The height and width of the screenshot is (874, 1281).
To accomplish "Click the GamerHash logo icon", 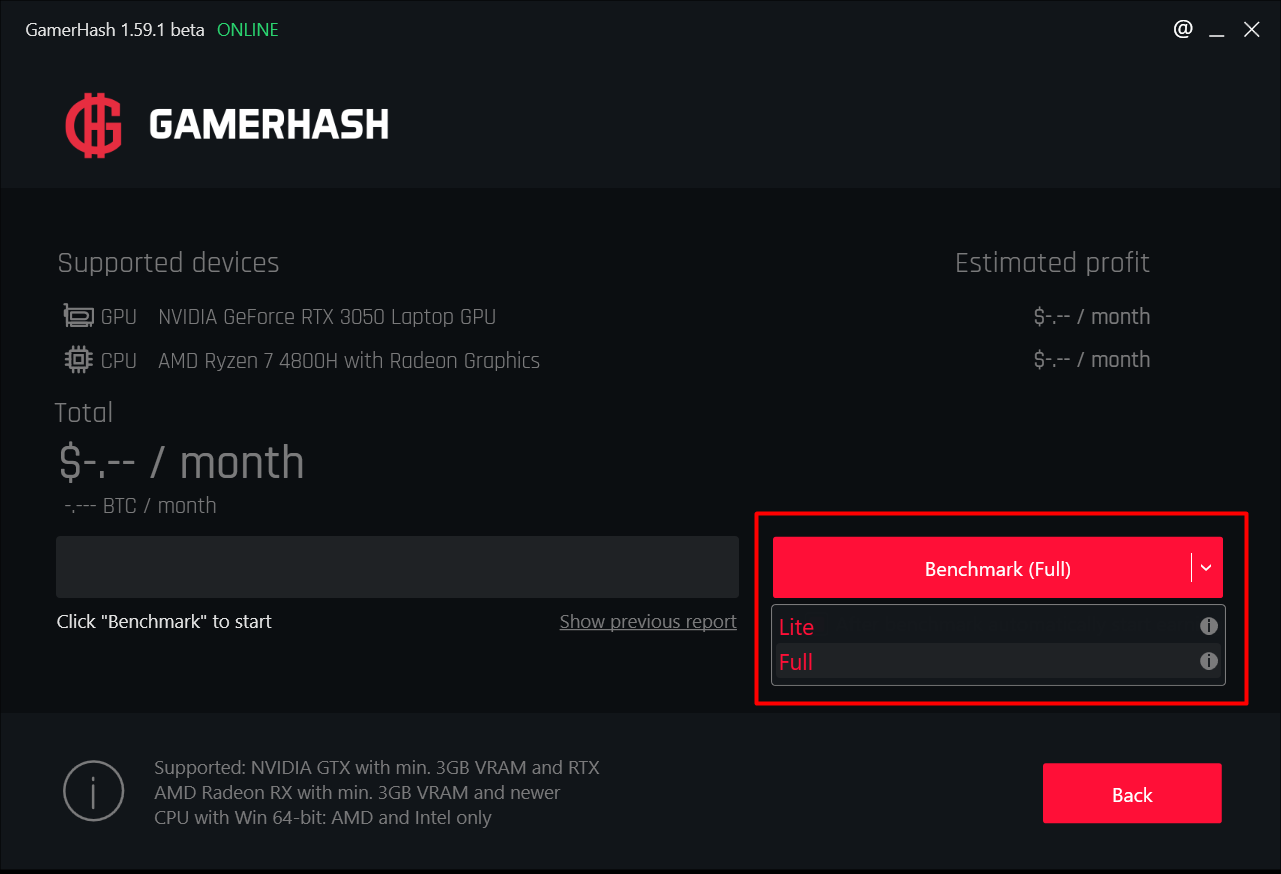I will [94, 126].
